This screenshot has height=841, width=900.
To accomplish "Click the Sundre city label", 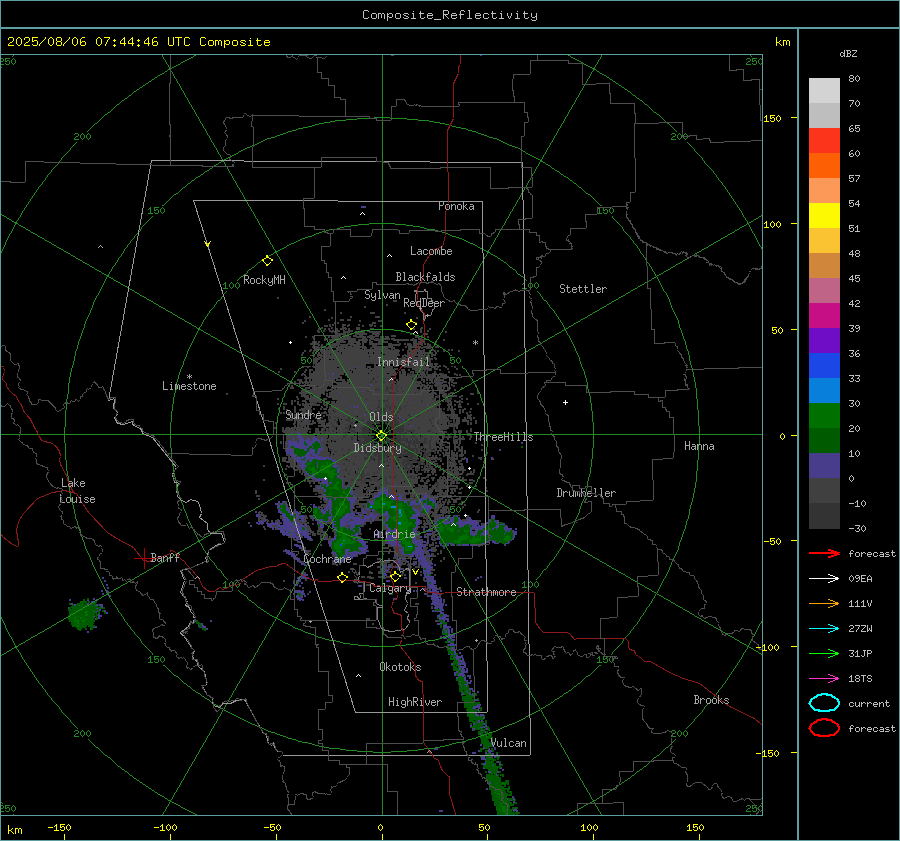I will point(303,414).
